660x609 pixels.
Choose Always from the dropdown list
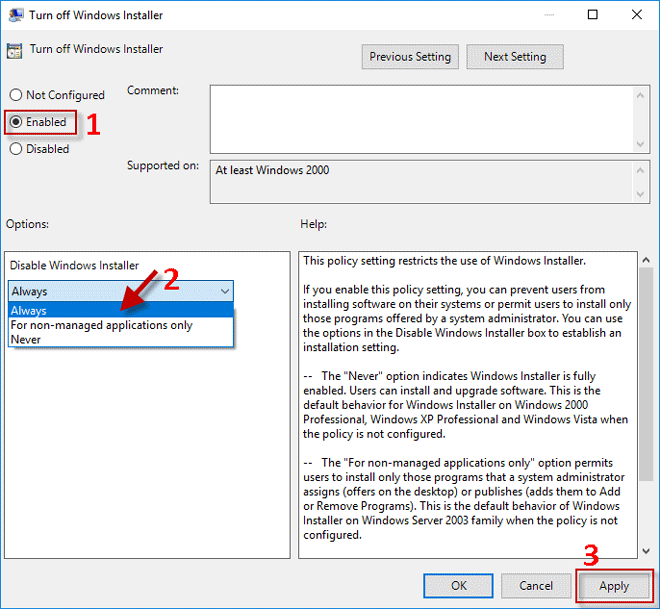[121, 311]
